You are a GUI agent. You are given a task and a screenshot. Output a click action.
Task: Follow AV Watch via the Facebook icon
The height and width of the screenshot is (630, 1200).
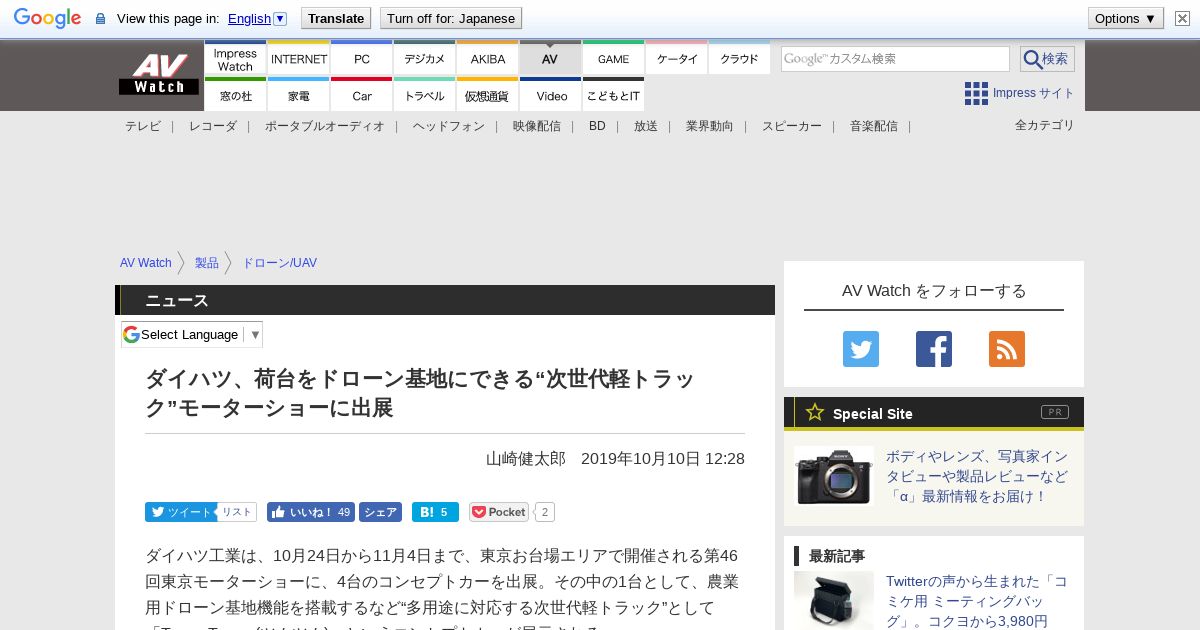point(934,349)
